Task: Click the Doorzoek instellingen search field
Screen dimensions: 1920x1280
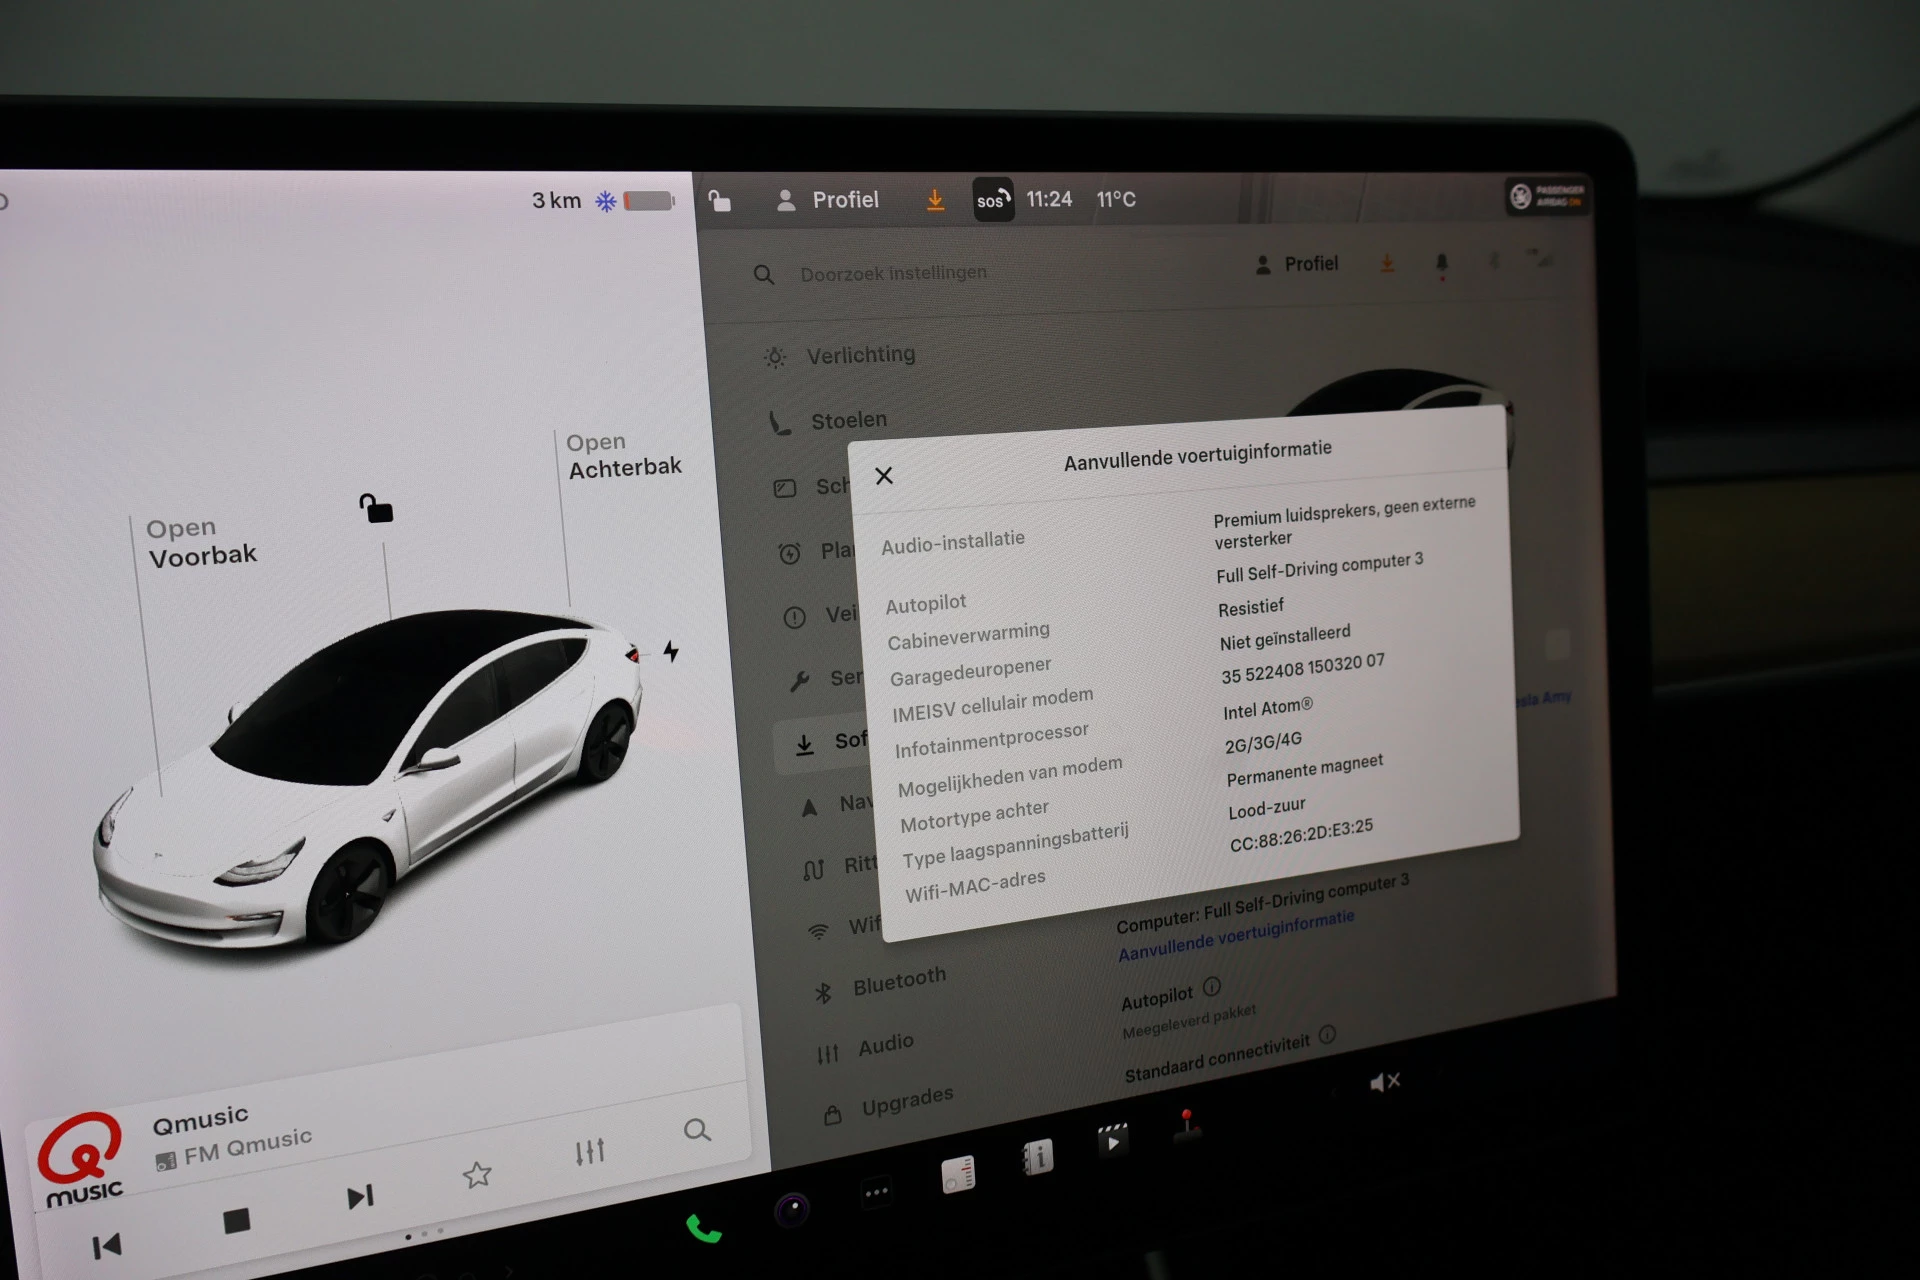Action: (894, 272)
